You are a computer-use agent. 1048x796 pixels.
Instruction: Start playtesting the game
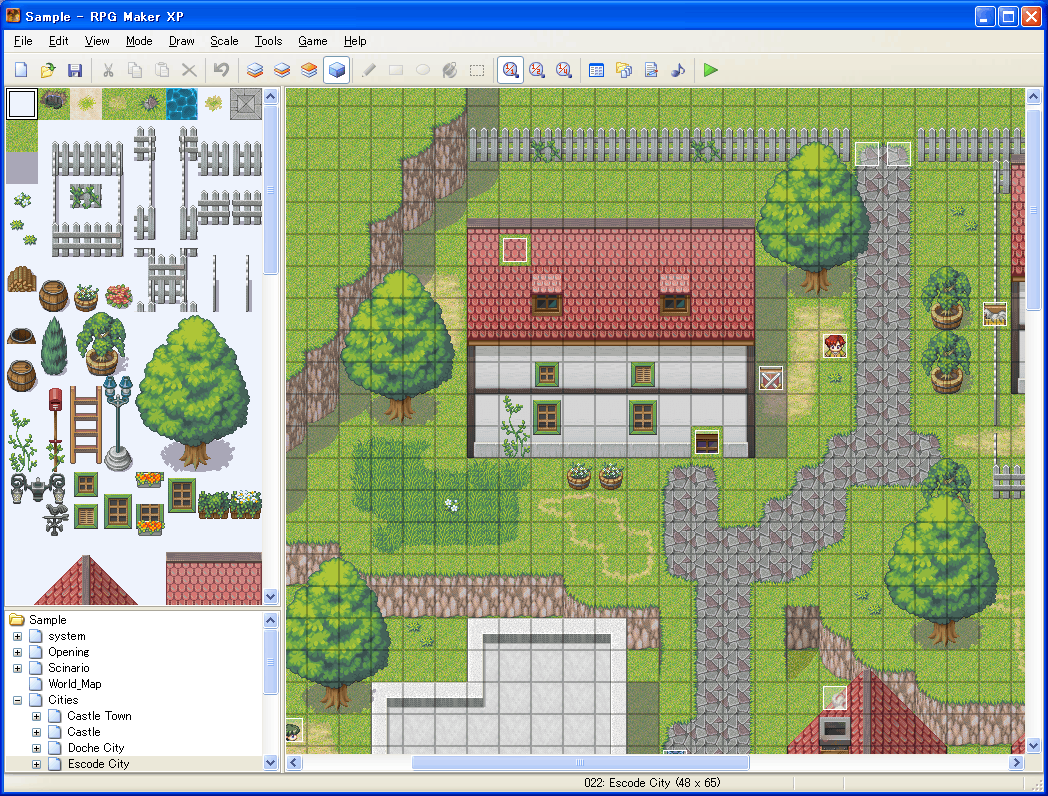click(711, 70)
